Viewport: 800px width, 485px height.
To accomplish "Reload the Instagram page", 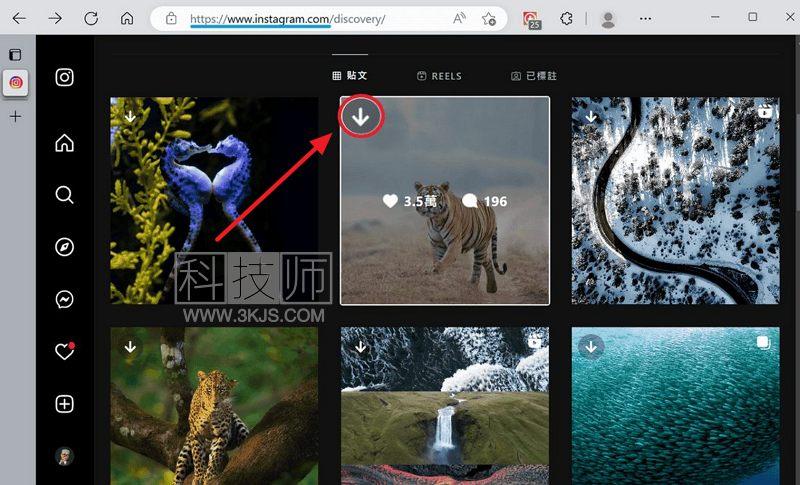I will click(91, 19).
